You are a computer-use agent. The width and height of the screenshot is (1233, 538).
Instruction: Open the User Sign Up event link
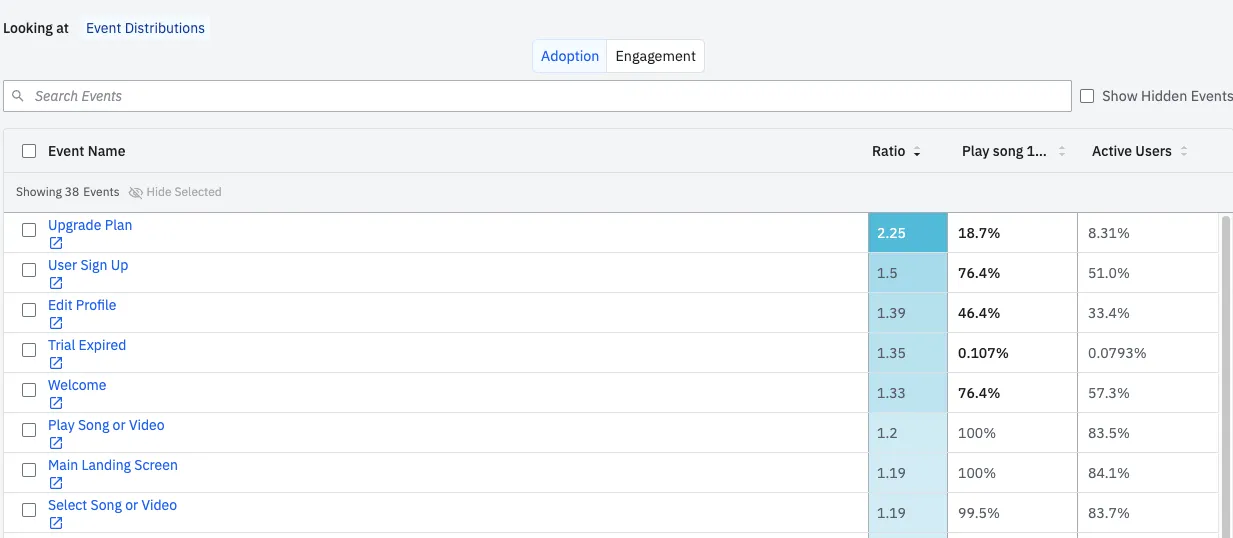(88, 265)
